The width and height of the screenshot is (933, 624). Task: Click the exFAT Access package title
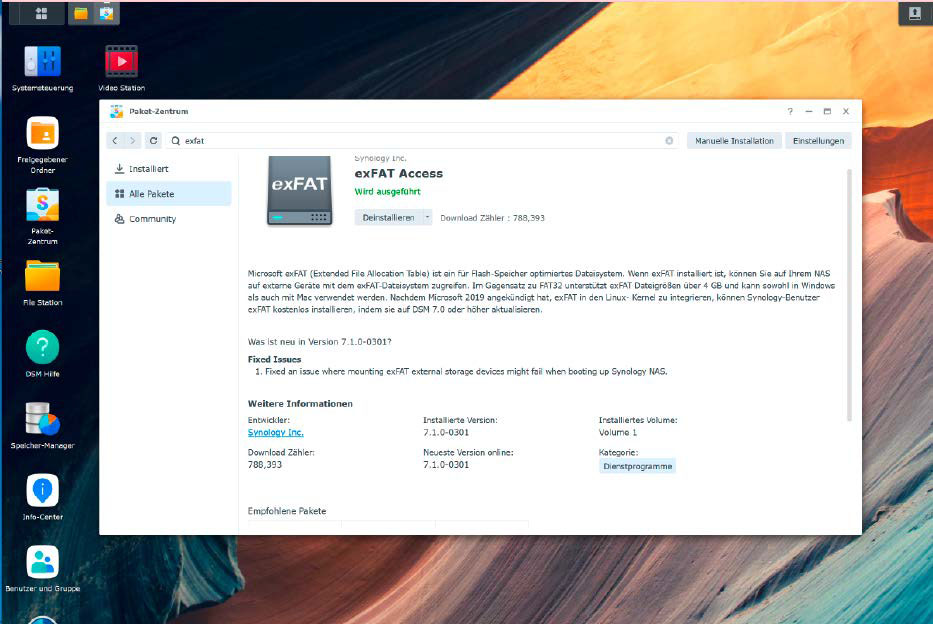point(399,174)
